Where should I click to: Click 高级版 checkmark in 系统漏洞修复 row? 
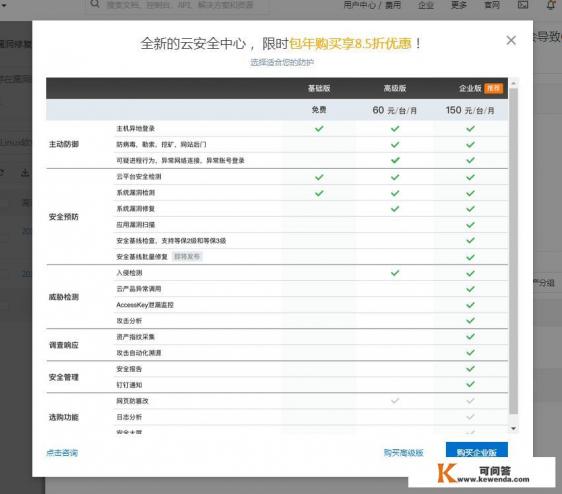pyautogui.click(x=395, y=209)
